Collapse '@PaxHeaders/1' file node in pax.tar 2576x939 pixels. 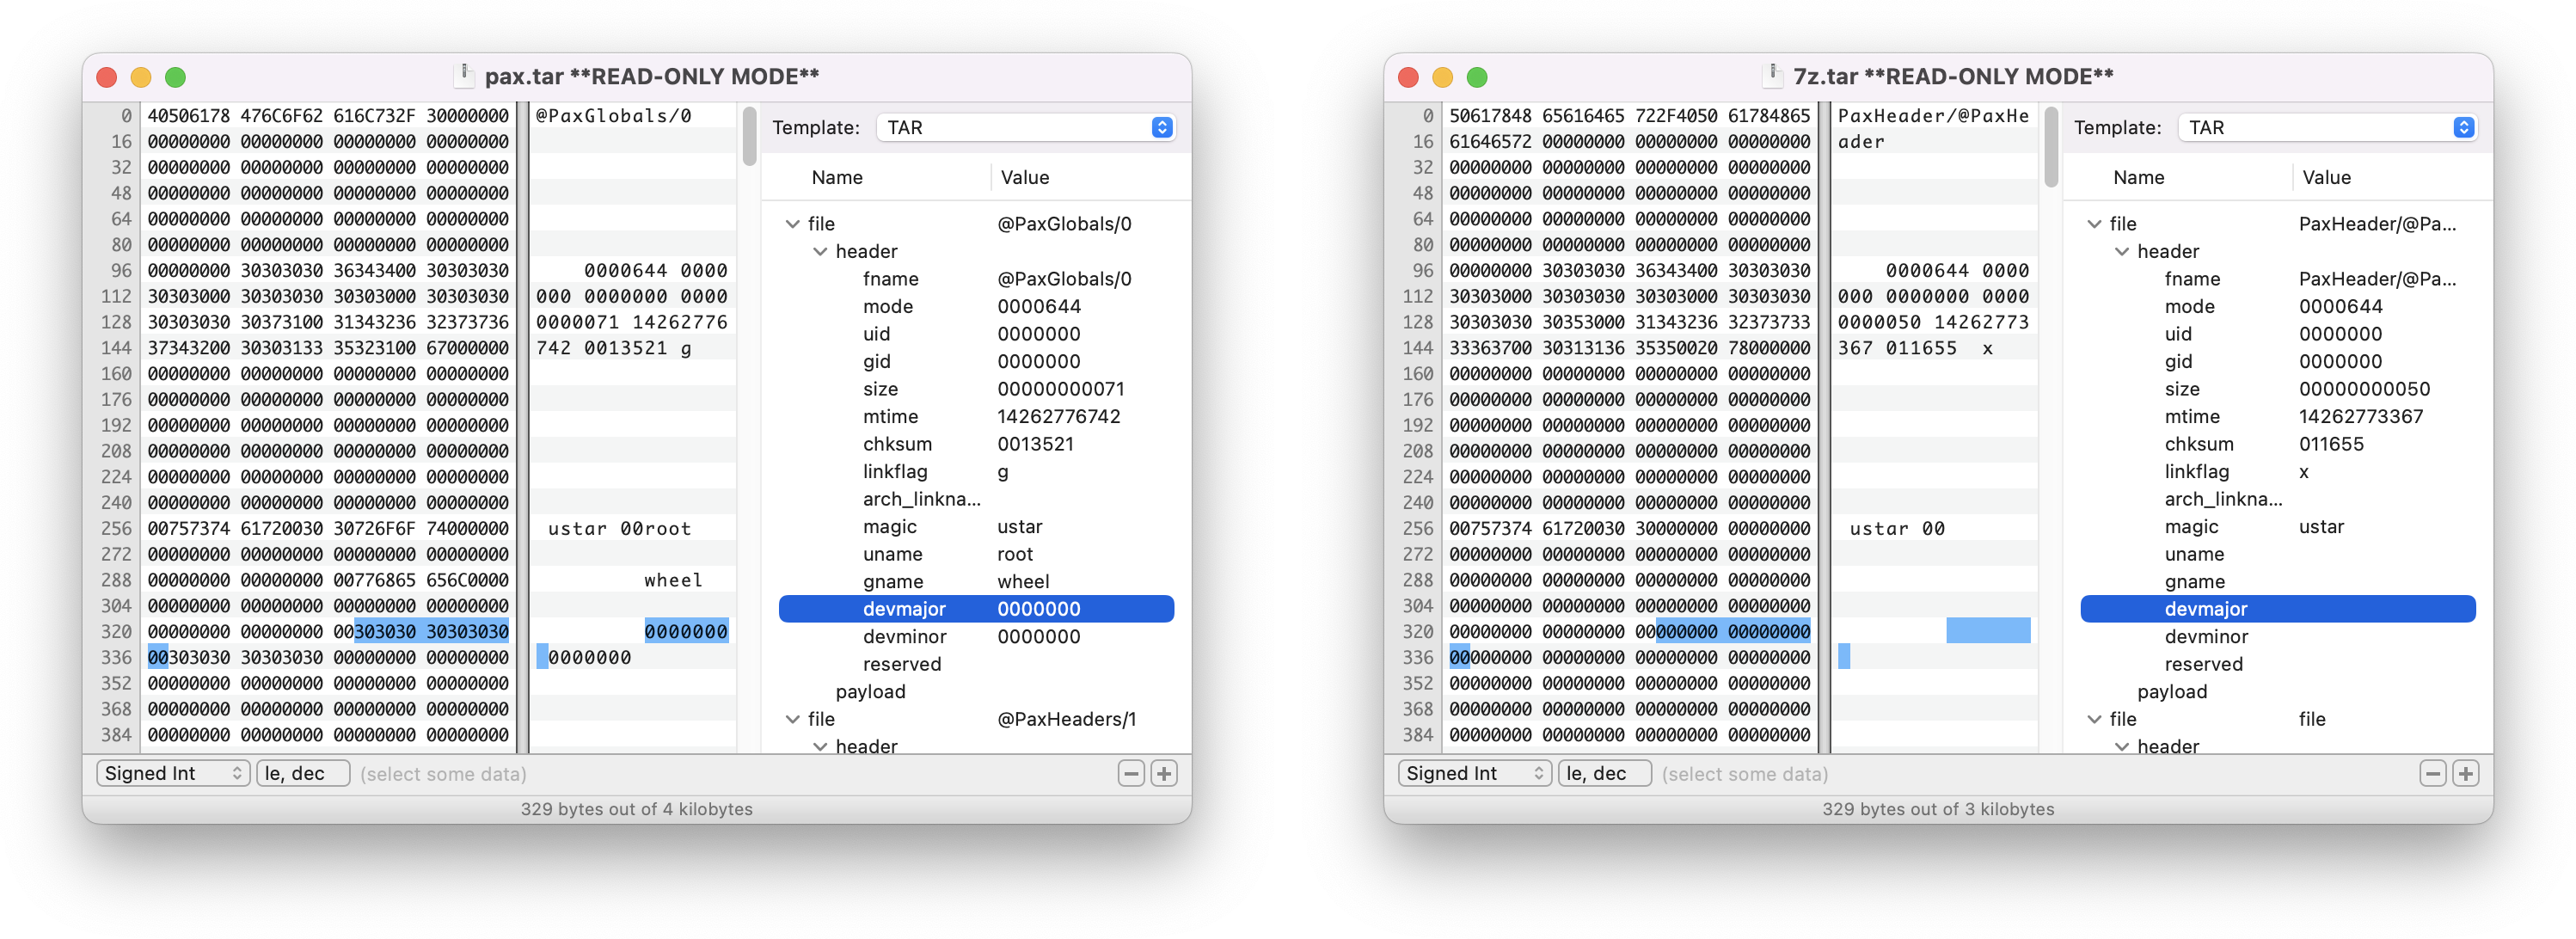(x=792, y=719)
